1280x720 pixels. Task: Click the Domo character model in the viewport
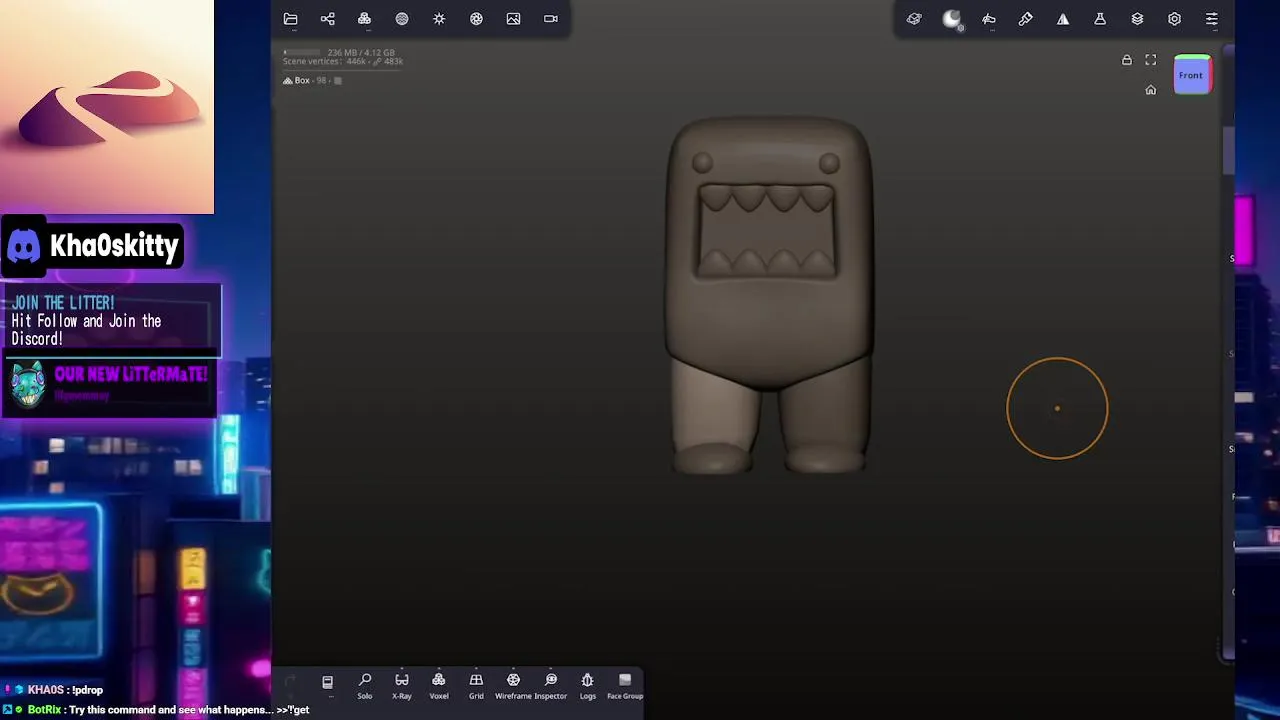[769, 295]
